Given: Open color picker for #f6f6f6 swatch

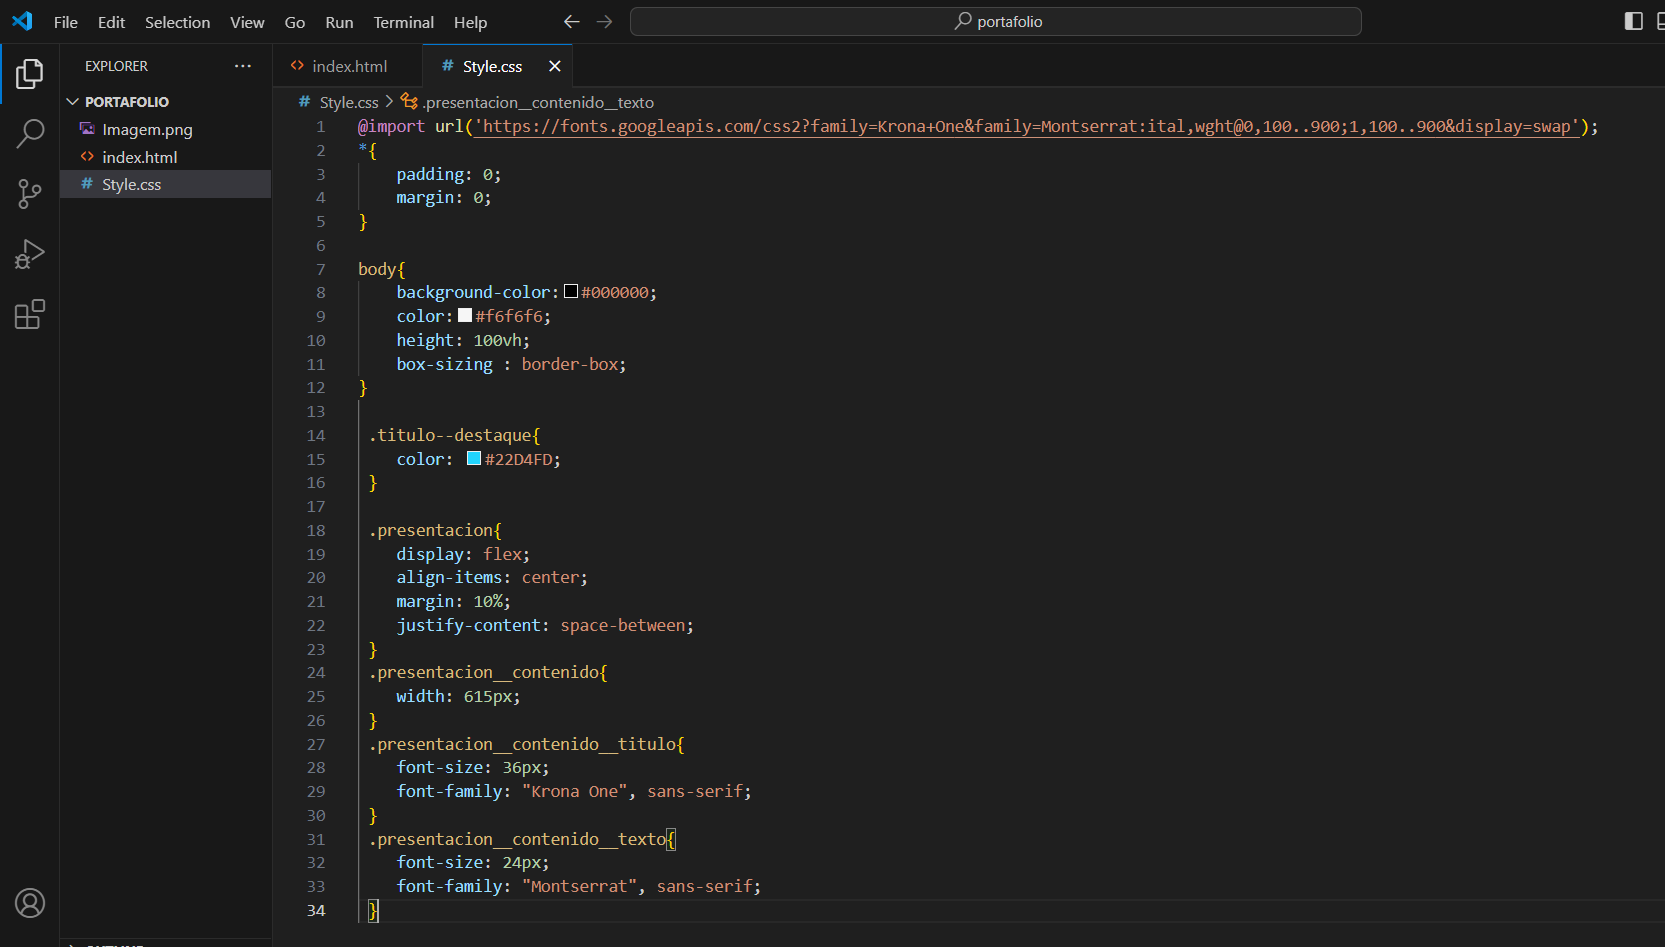Looking at the screenshot, I should point(465,315).
